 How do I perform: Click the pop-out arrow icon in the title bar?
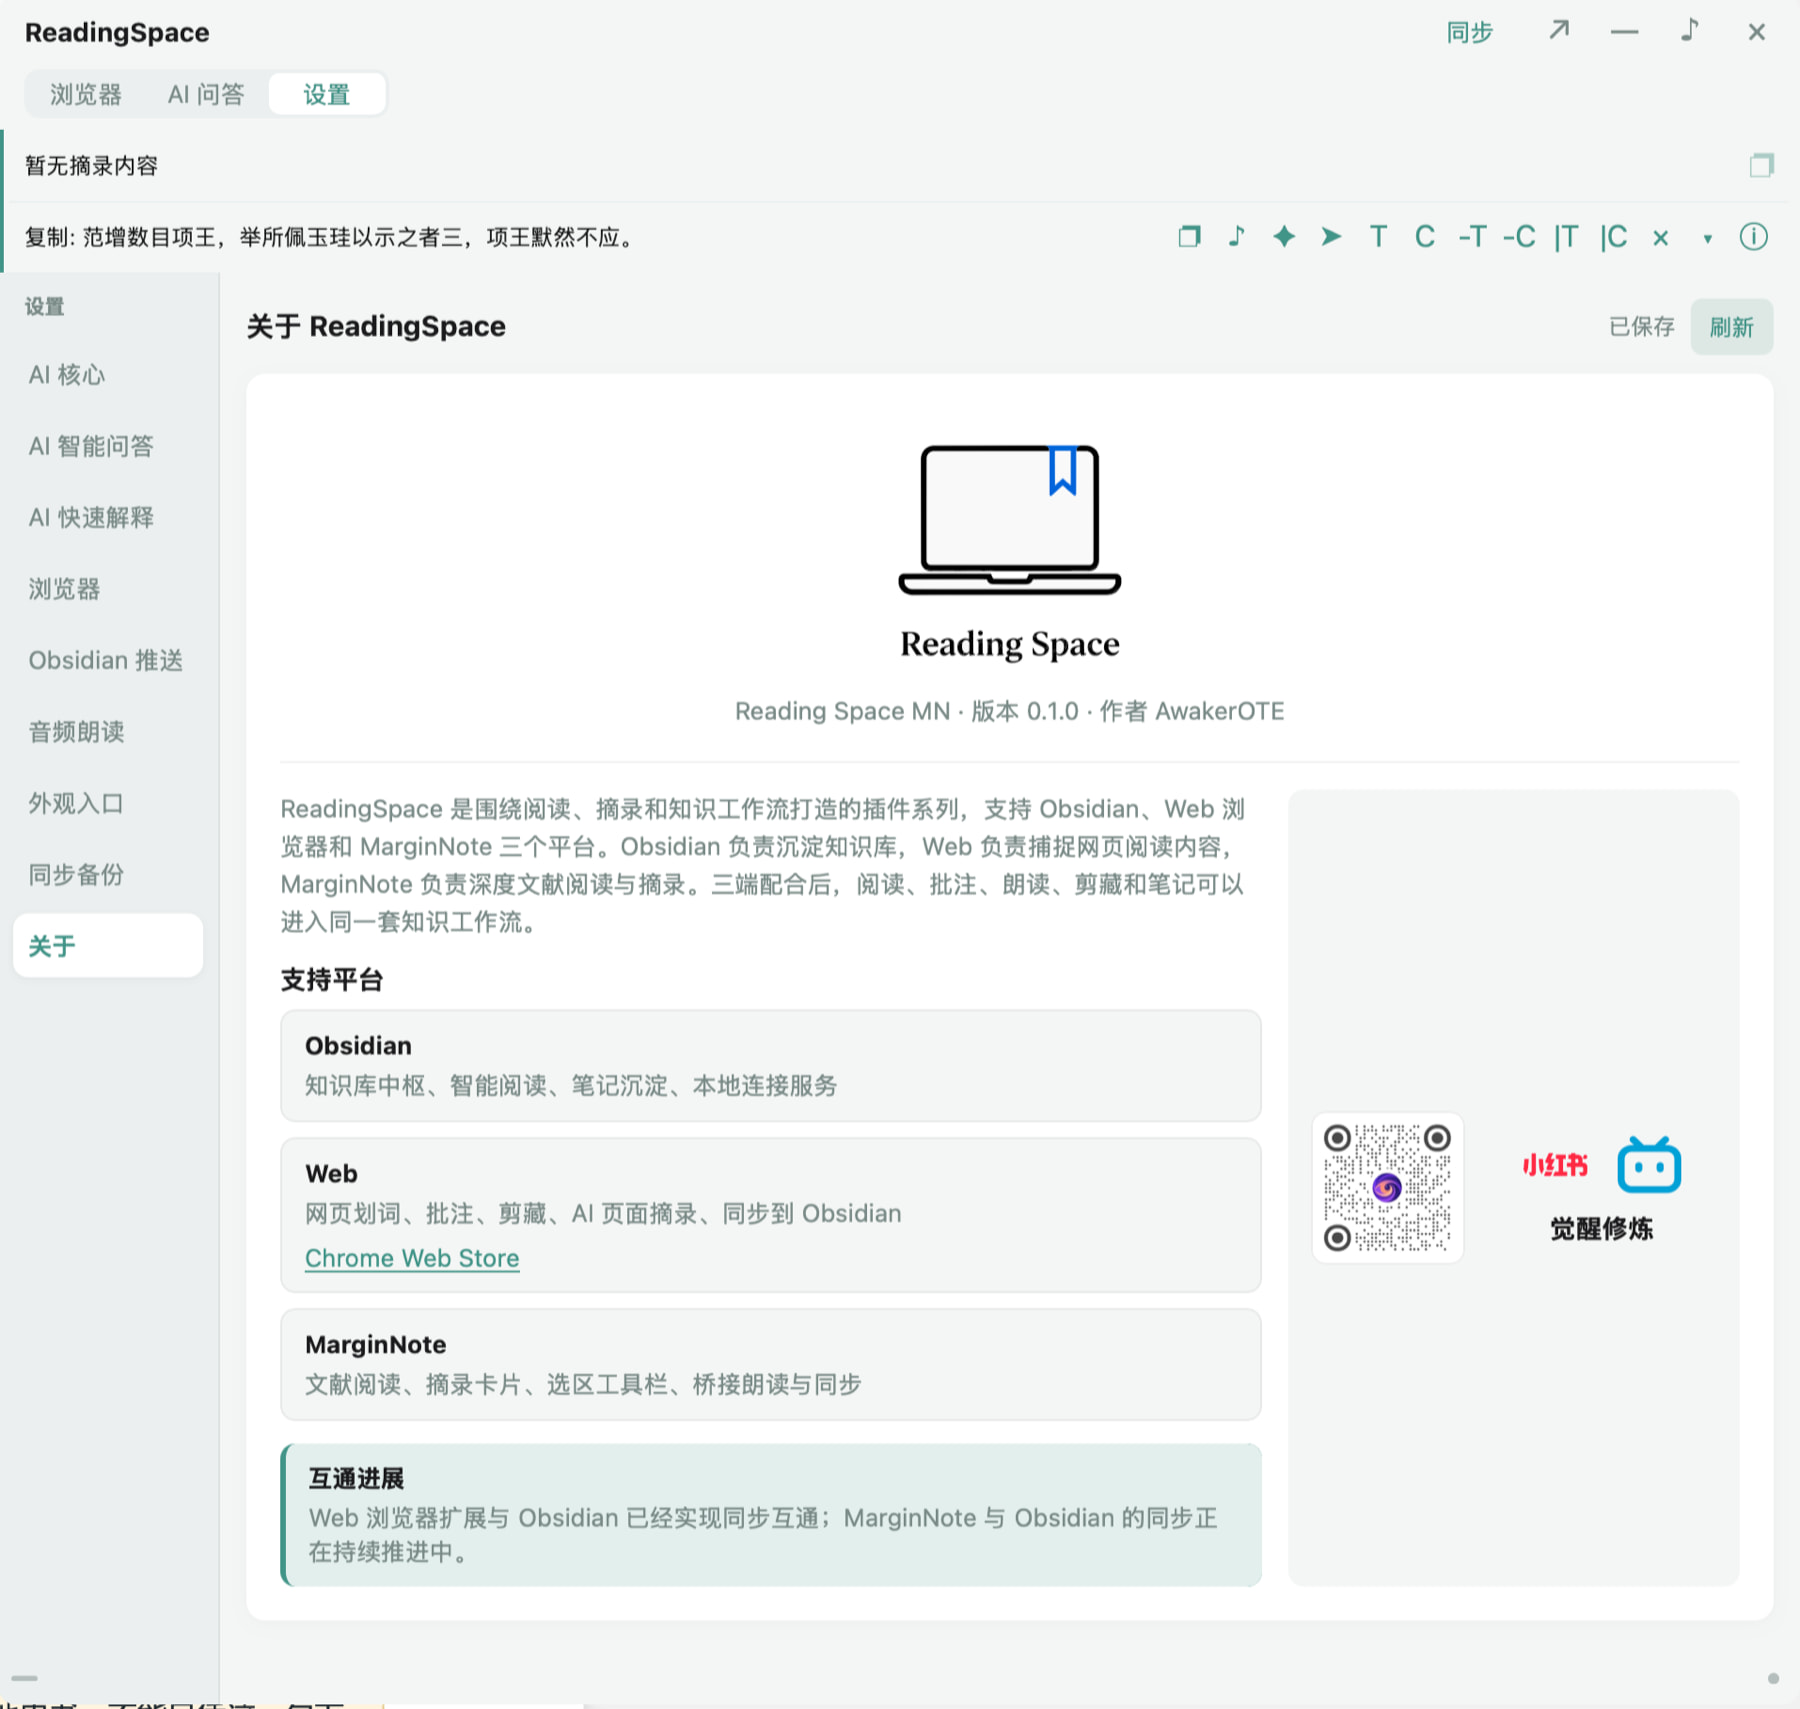[1559, 31]
